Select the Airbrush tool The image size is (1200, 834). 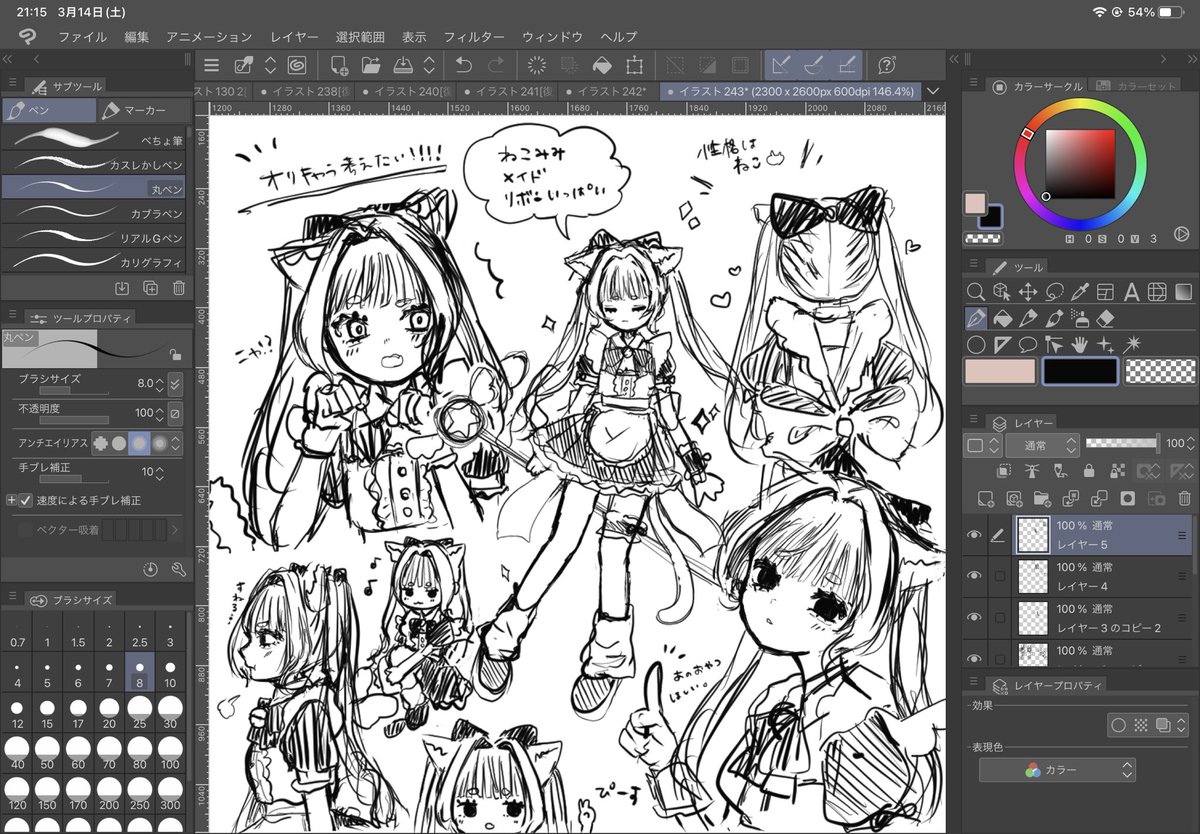(1080, 318)
